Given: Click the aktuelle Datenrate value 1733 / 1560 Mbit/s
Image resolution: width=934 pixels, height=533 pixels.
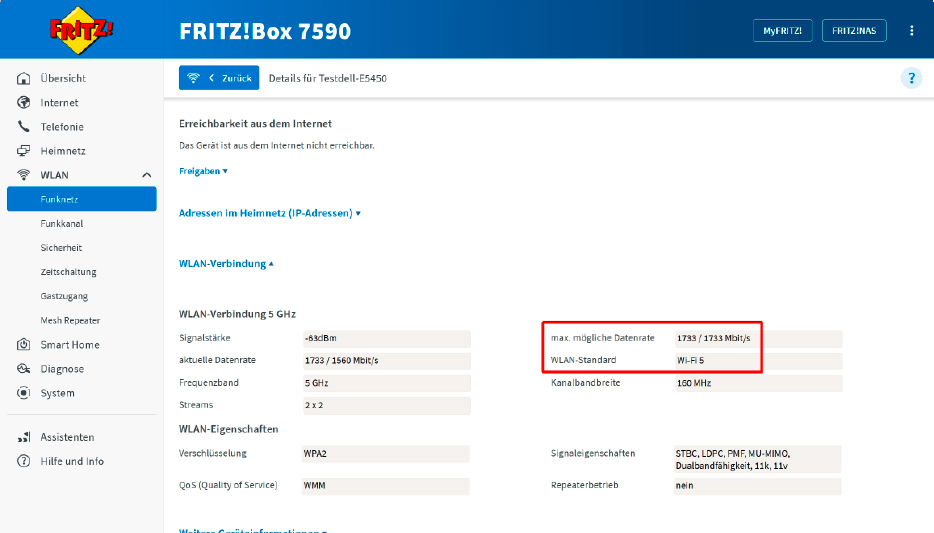Looking at the screenshot, I should coord(387,360).
